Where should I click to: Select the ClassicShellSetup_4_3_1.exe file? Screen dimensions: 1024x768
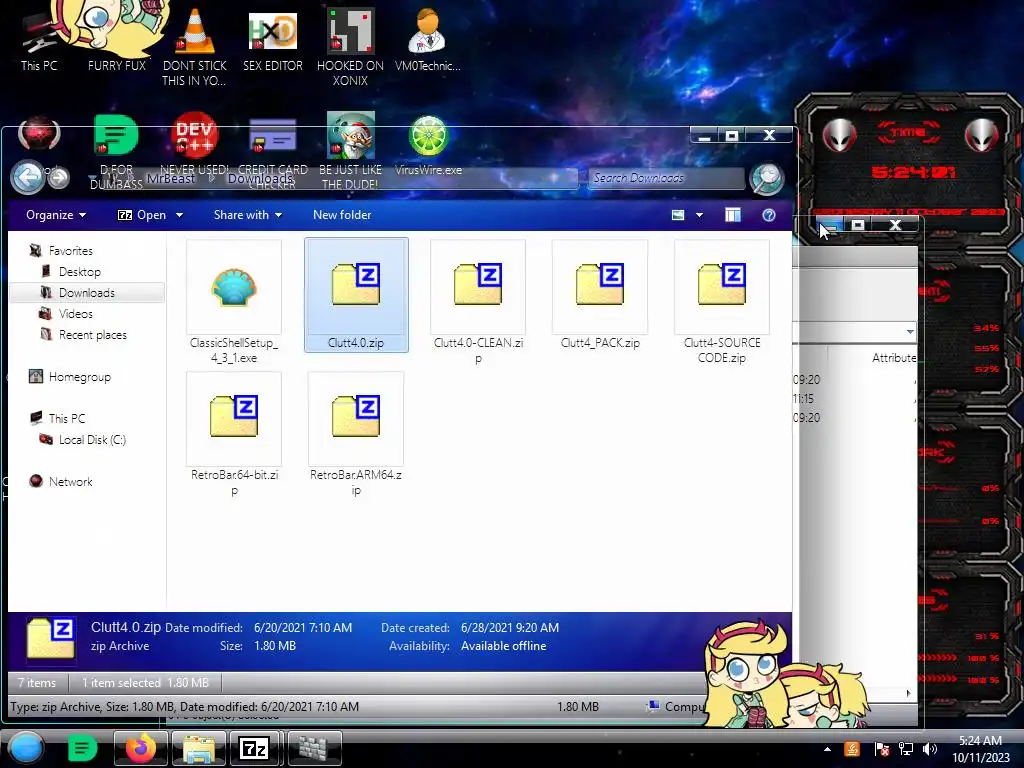pos(233,302)
